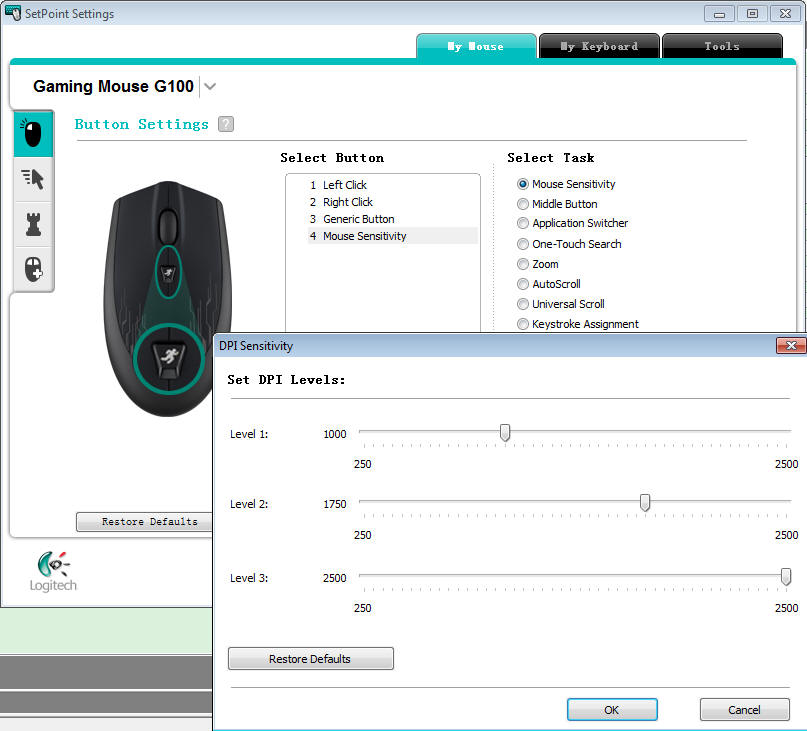Viewport: 807px width, 731px height.
Task: Open the chess rook game settings icon
Action: (33, 224)
